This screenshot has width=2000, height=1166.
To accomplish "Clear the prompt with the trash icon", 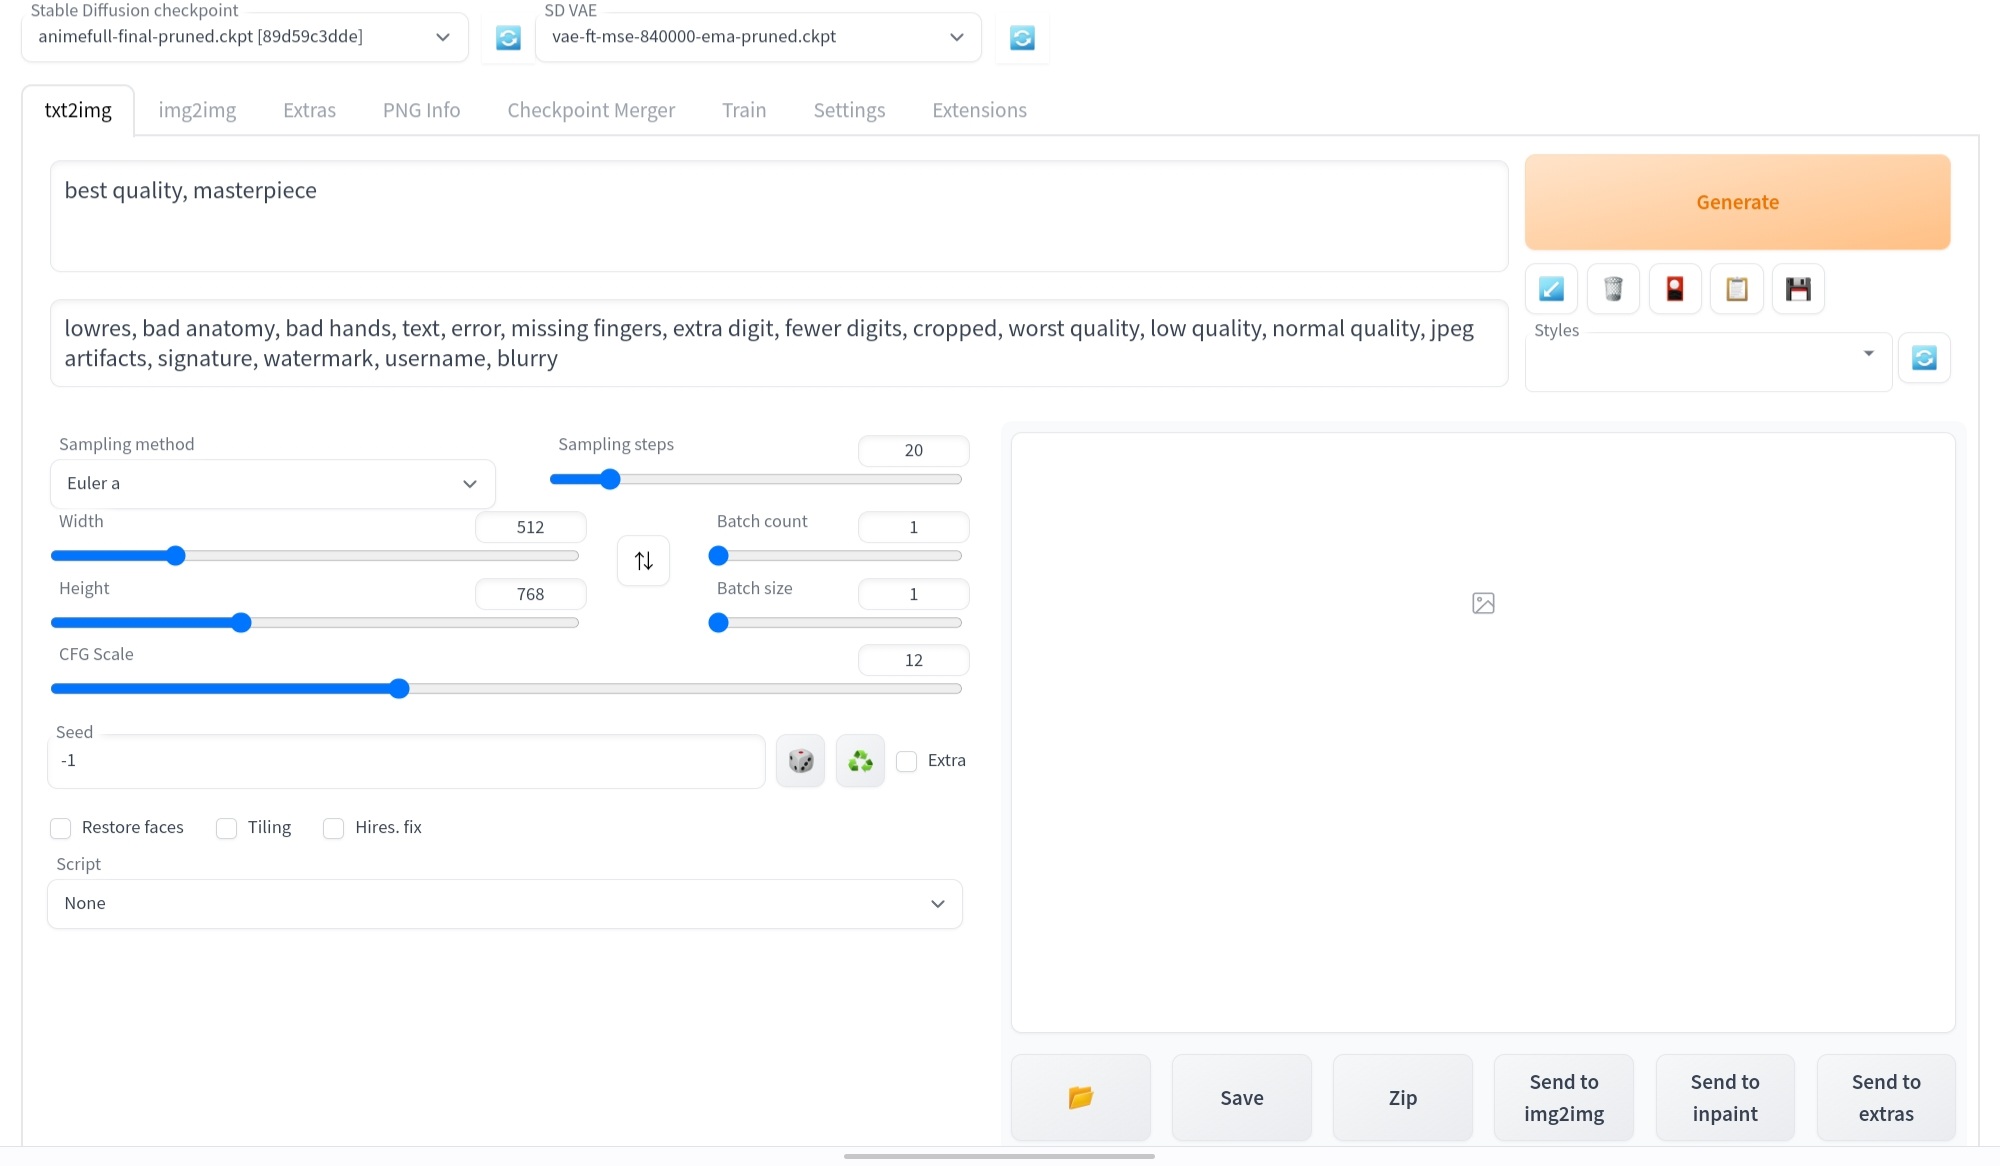I will (1612, 289).
